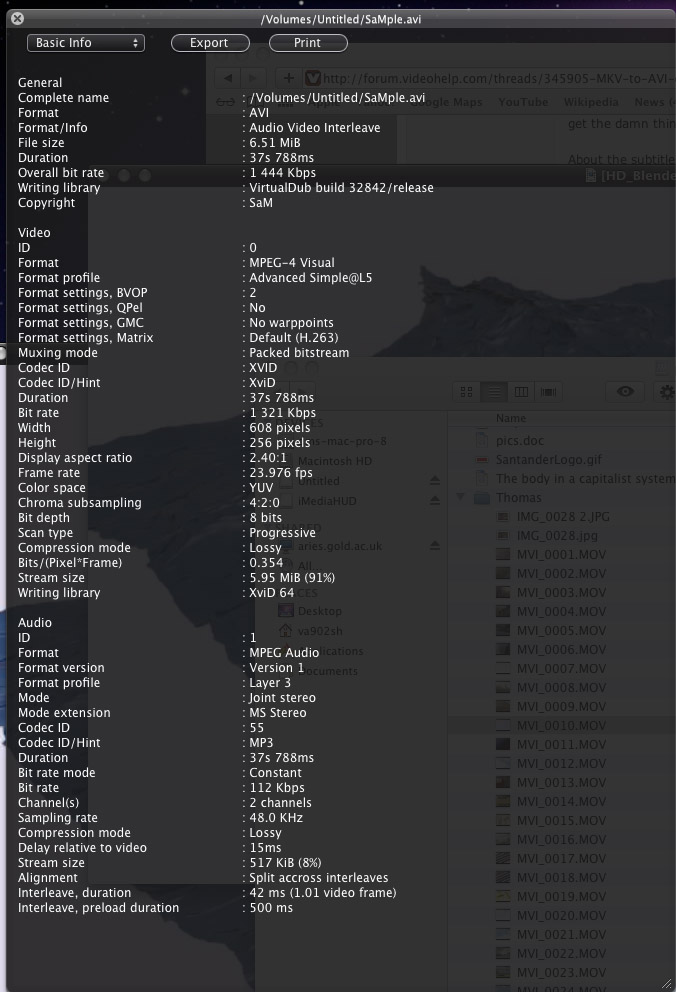
Task: Collapse the Thomas folder disclosure triangle
Action: (x=460, y=497)
